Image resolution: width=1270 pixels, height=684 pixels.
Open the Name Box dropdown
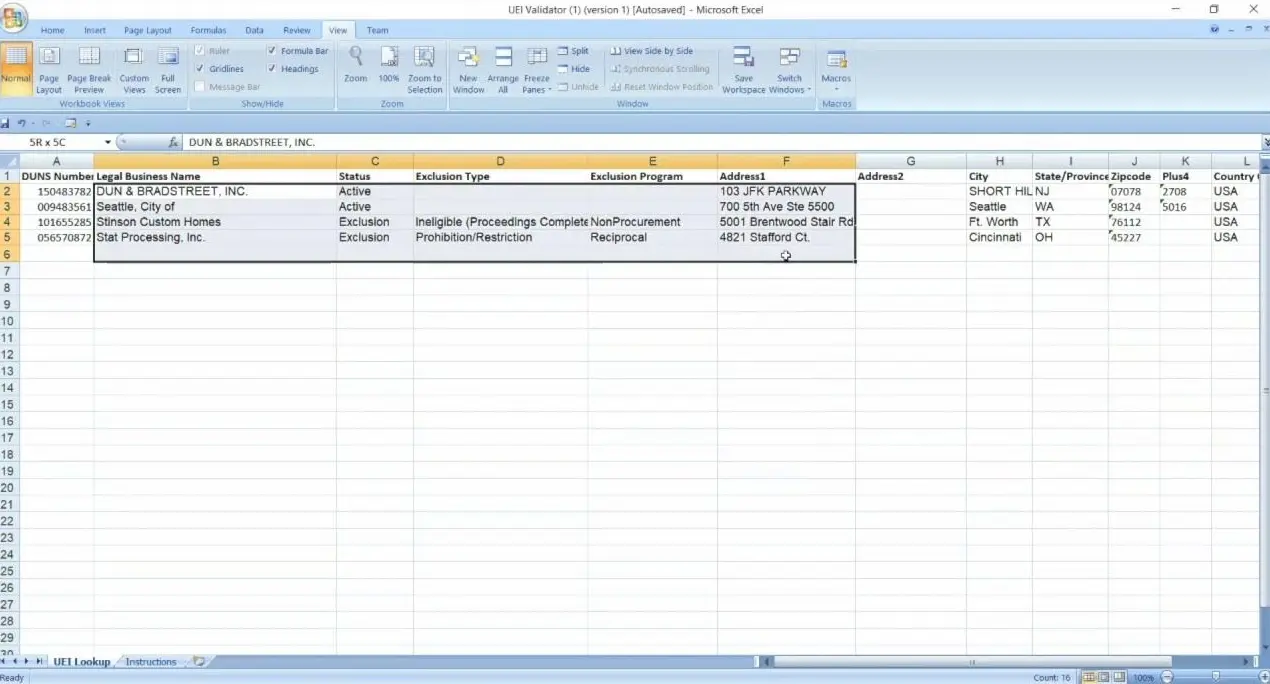[x=107, y=143]
